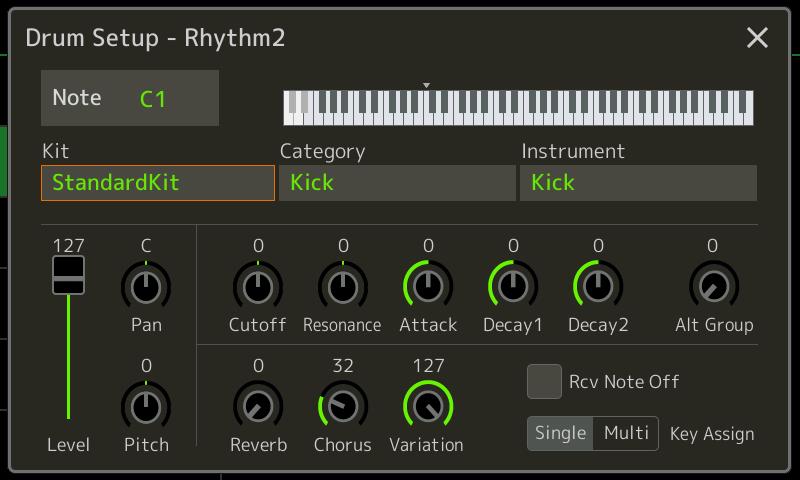
Task: Select the Attack knob
Action: tap(428, 286)
